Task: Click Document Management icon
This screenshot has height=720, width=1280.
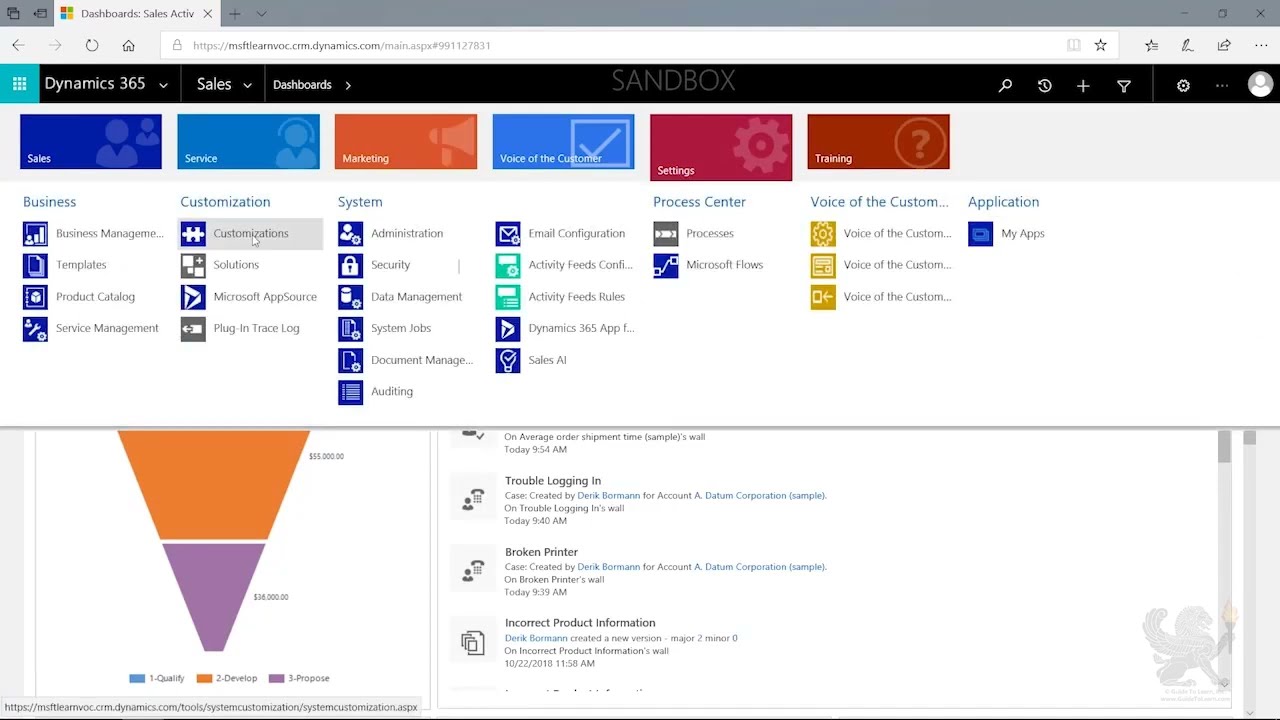Action: tap(351, 360)
